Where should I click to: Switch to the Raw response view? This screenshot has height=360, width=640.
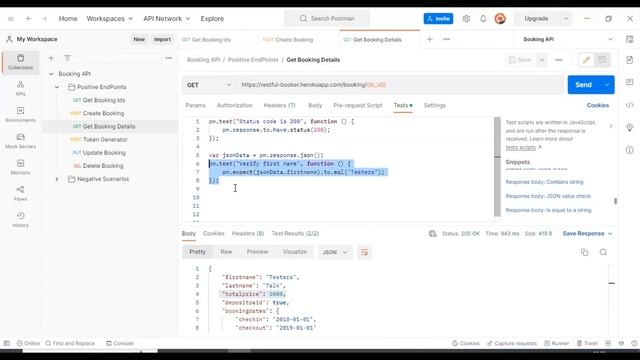(226, 252)
